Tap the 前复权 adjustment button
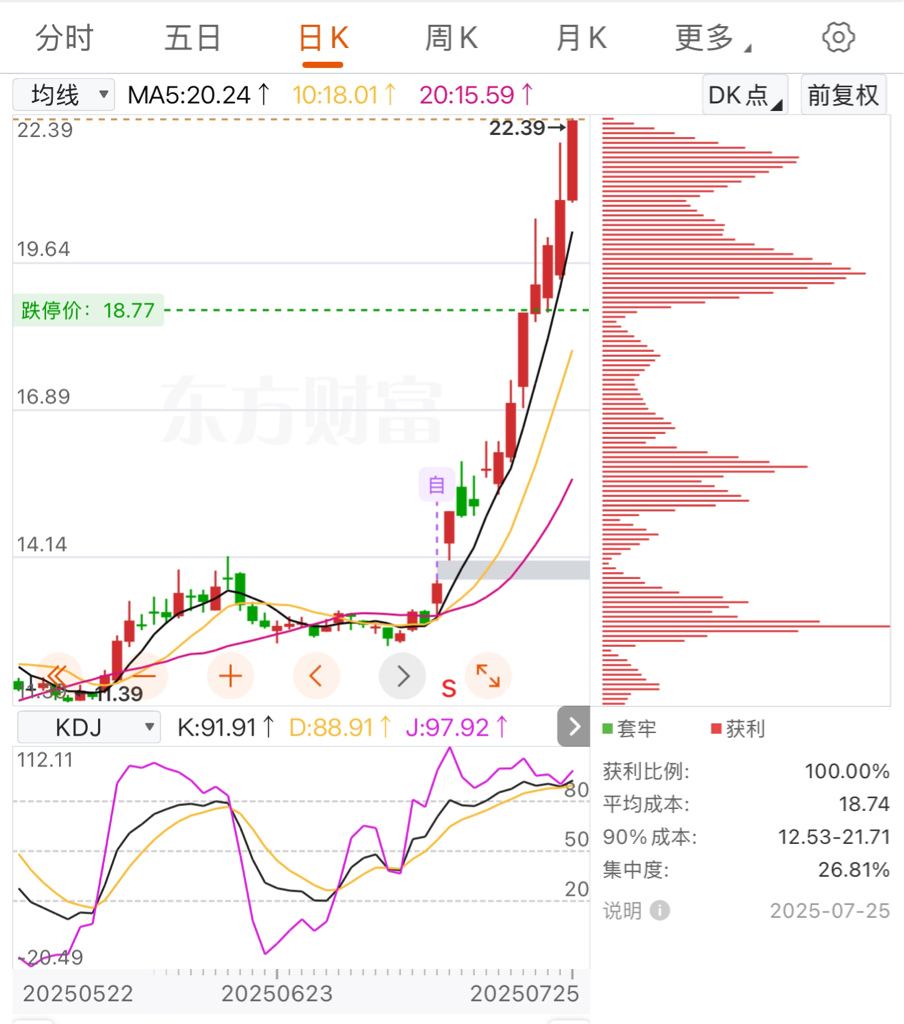 pos(843,95)
